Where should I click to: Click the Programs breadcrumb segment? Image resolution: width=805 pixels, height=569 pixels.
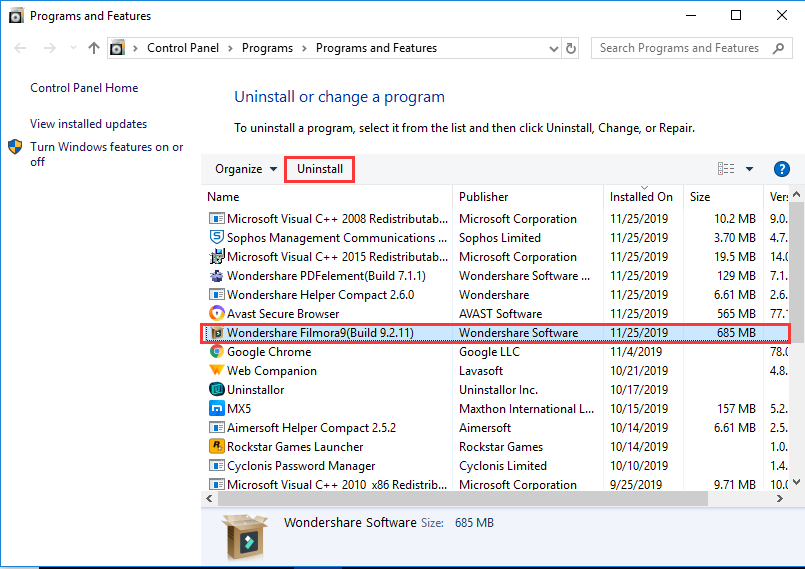pyautogui.click(x=267, y=48)
